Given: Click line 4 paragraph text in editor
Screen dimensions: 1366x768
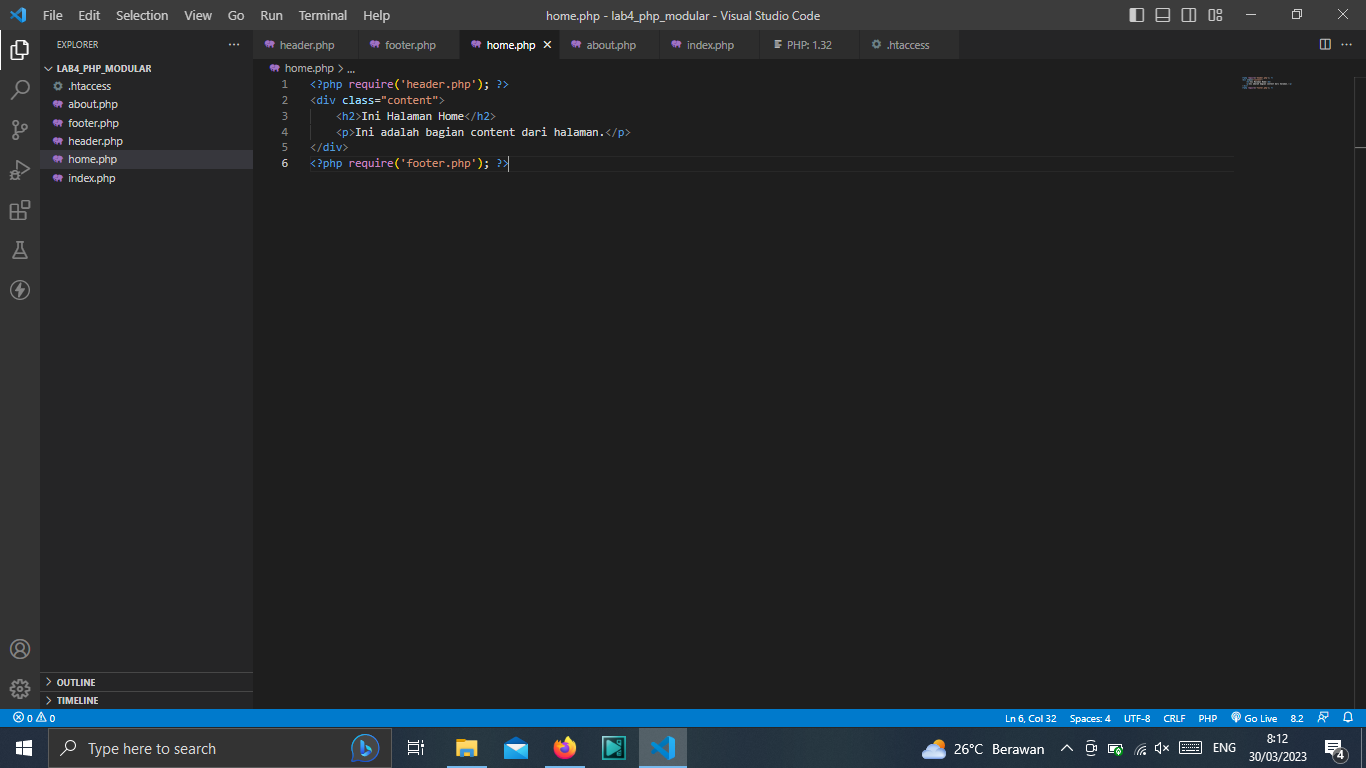Looking at the screenshot, I should point(480,132).
